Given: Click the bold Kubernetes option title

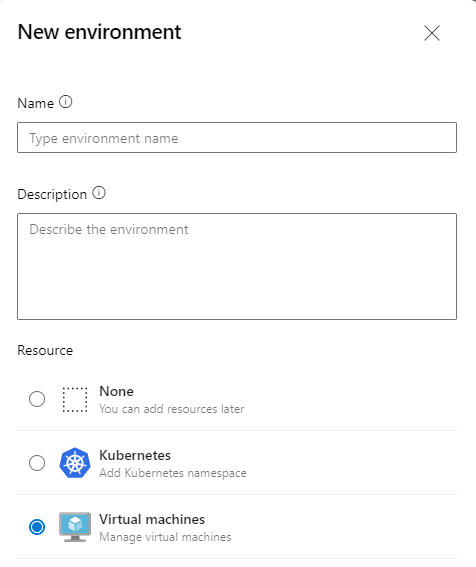Looking at the screenshot, I should click(x=135, y=455).
